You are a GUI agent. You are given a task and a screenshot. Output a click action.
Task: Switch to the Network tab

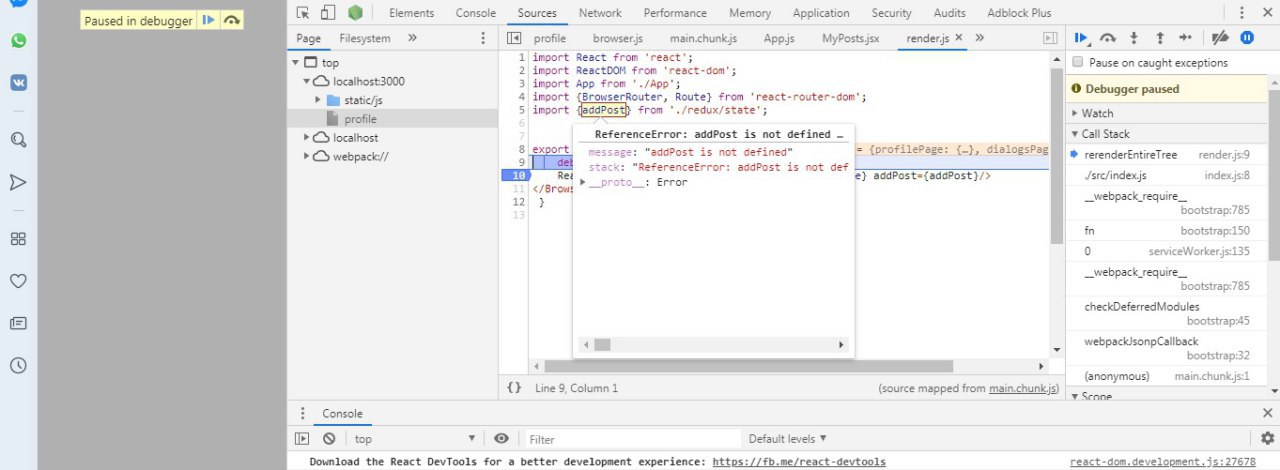coord(600,13)
